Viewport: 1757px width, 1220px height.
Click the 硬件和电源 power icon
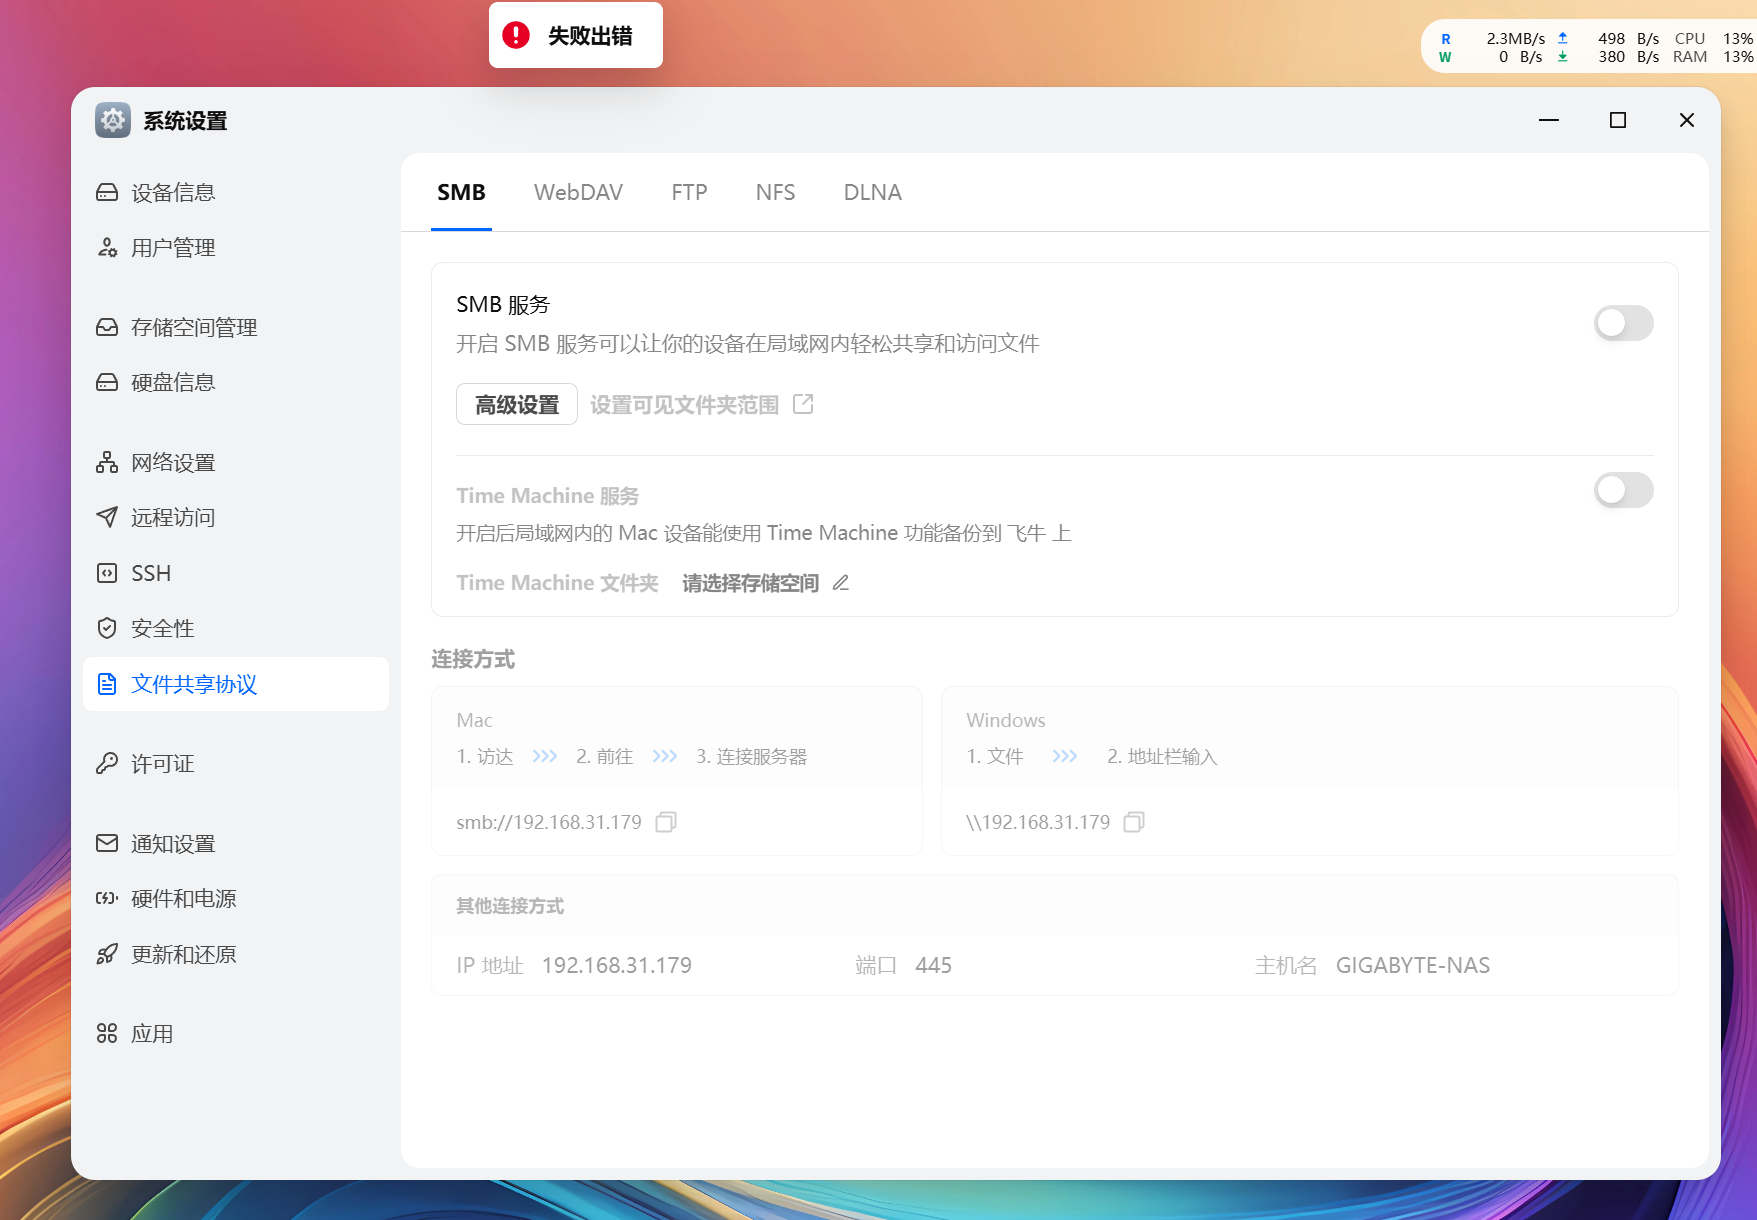tap(107, 898)
